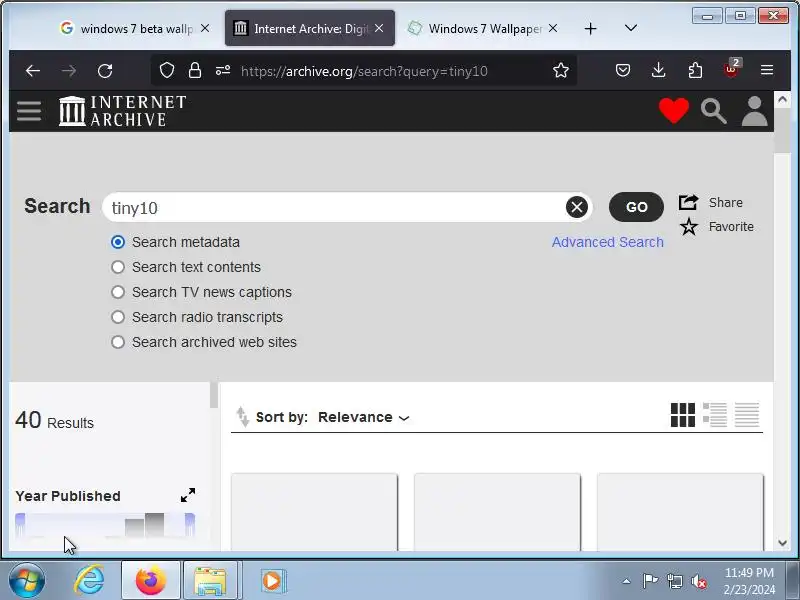Screen dimensions: 800x600
Task: Open Windows Explorer from taskbar
Action: point(210,581)
